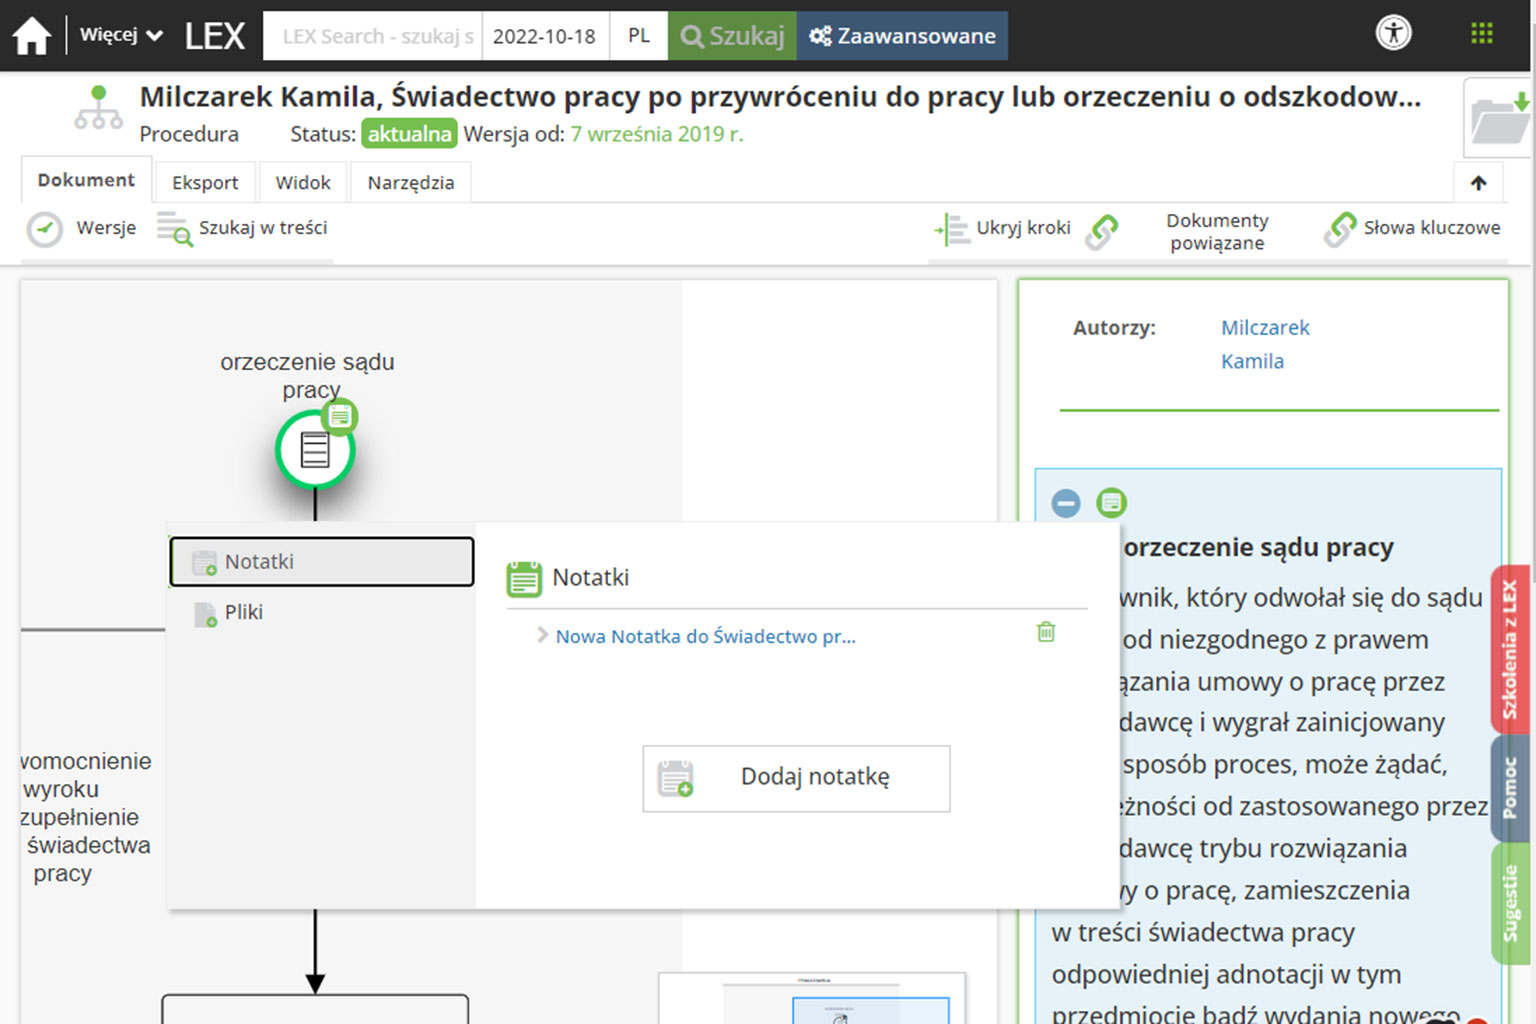Switch to the Widok tab
The width and height of the screenshot is (1536, 1024).
303,182
